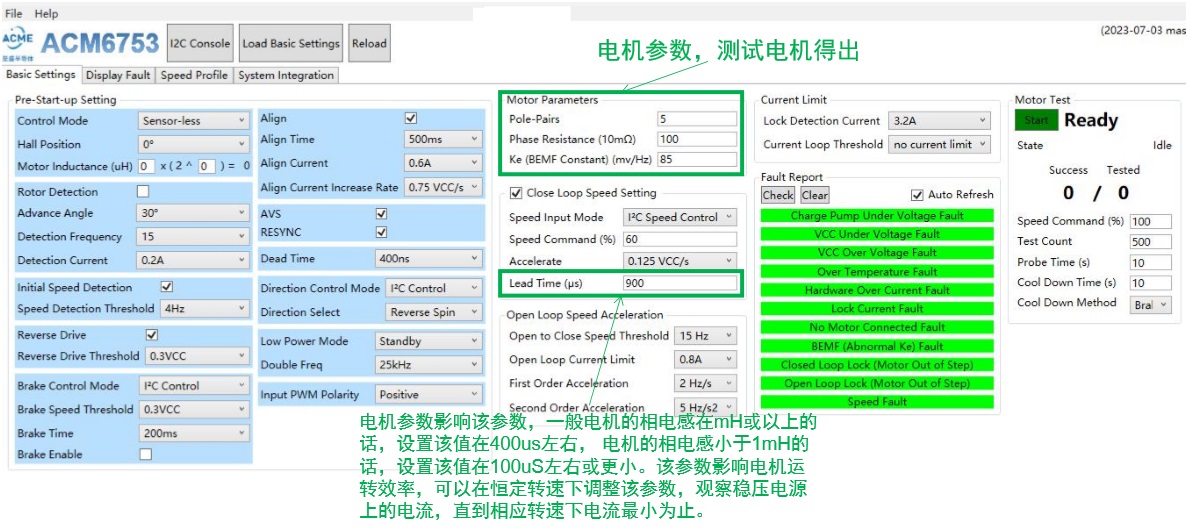
Task: Toggle Close Loop Speed Setting checkbox
Action: tap(516, 193)
